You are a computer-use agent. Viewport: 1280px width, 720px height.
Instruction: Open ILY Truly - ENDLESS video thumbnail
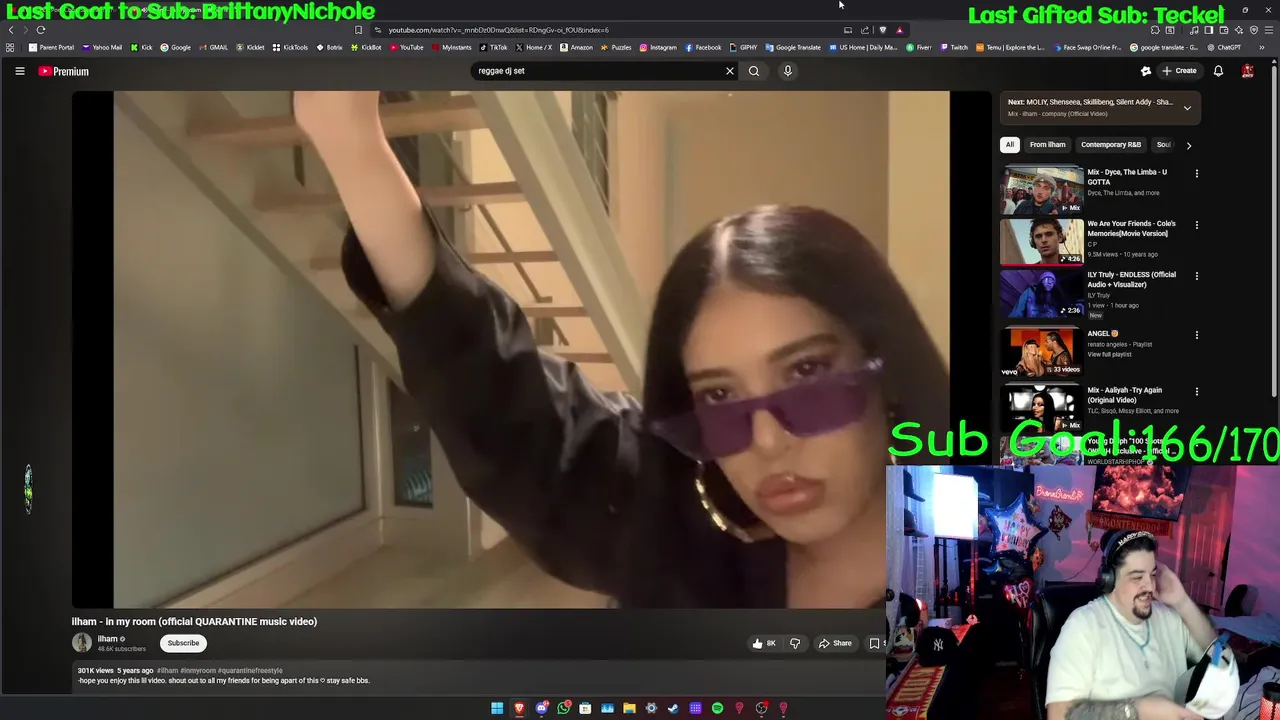(1042, 293)
